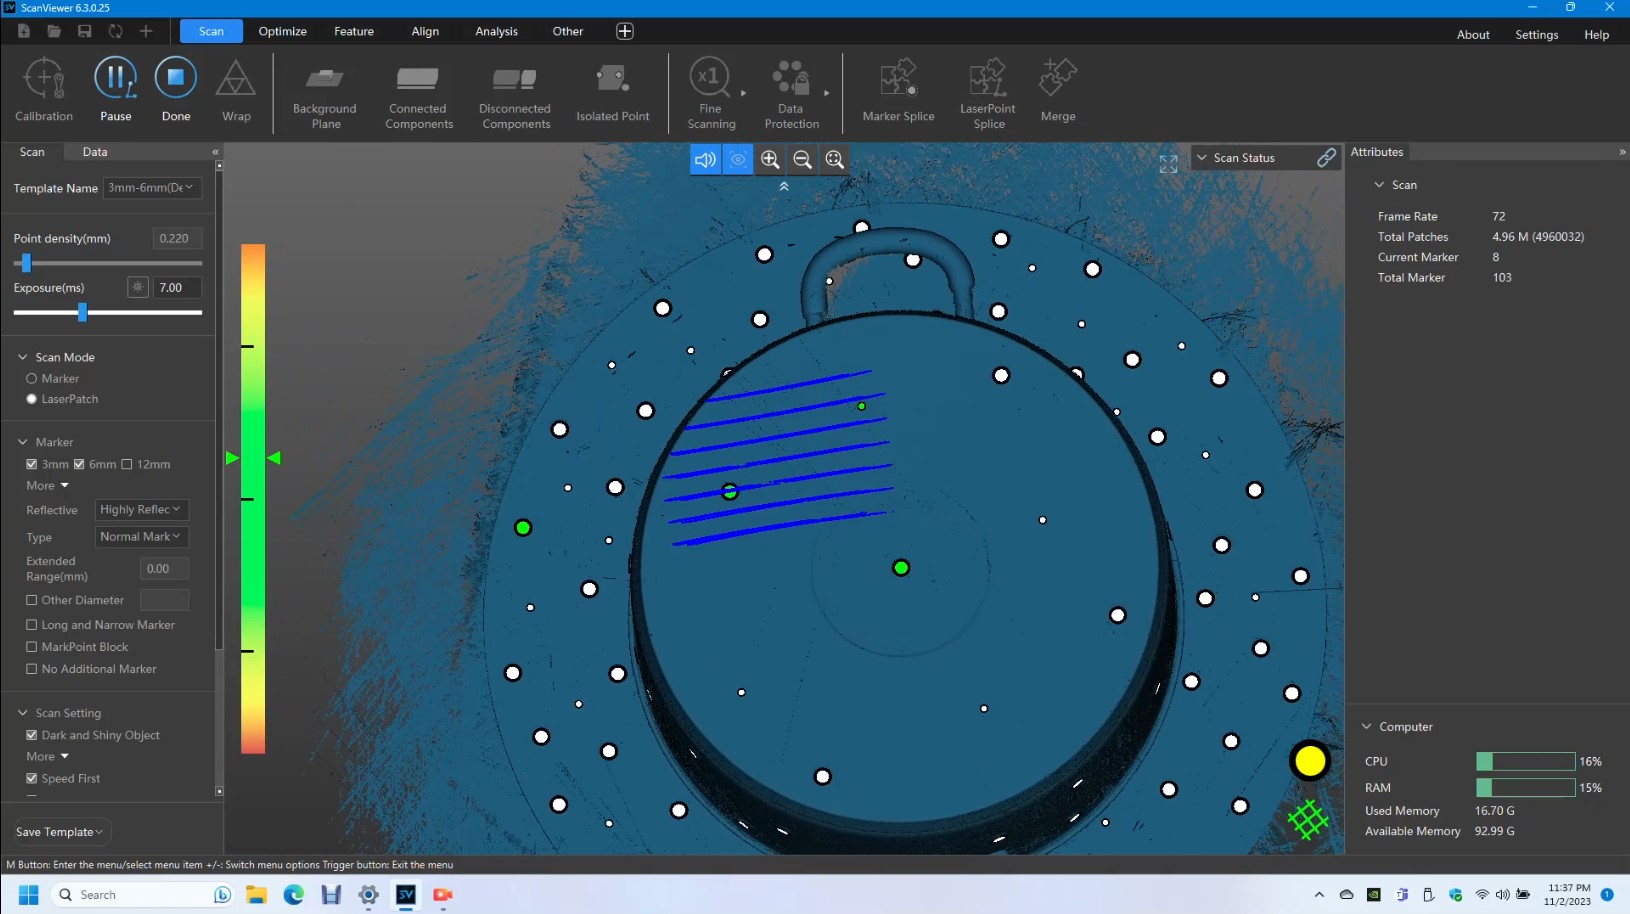Enable the 12mm marker checkbox

pos(127,464)
